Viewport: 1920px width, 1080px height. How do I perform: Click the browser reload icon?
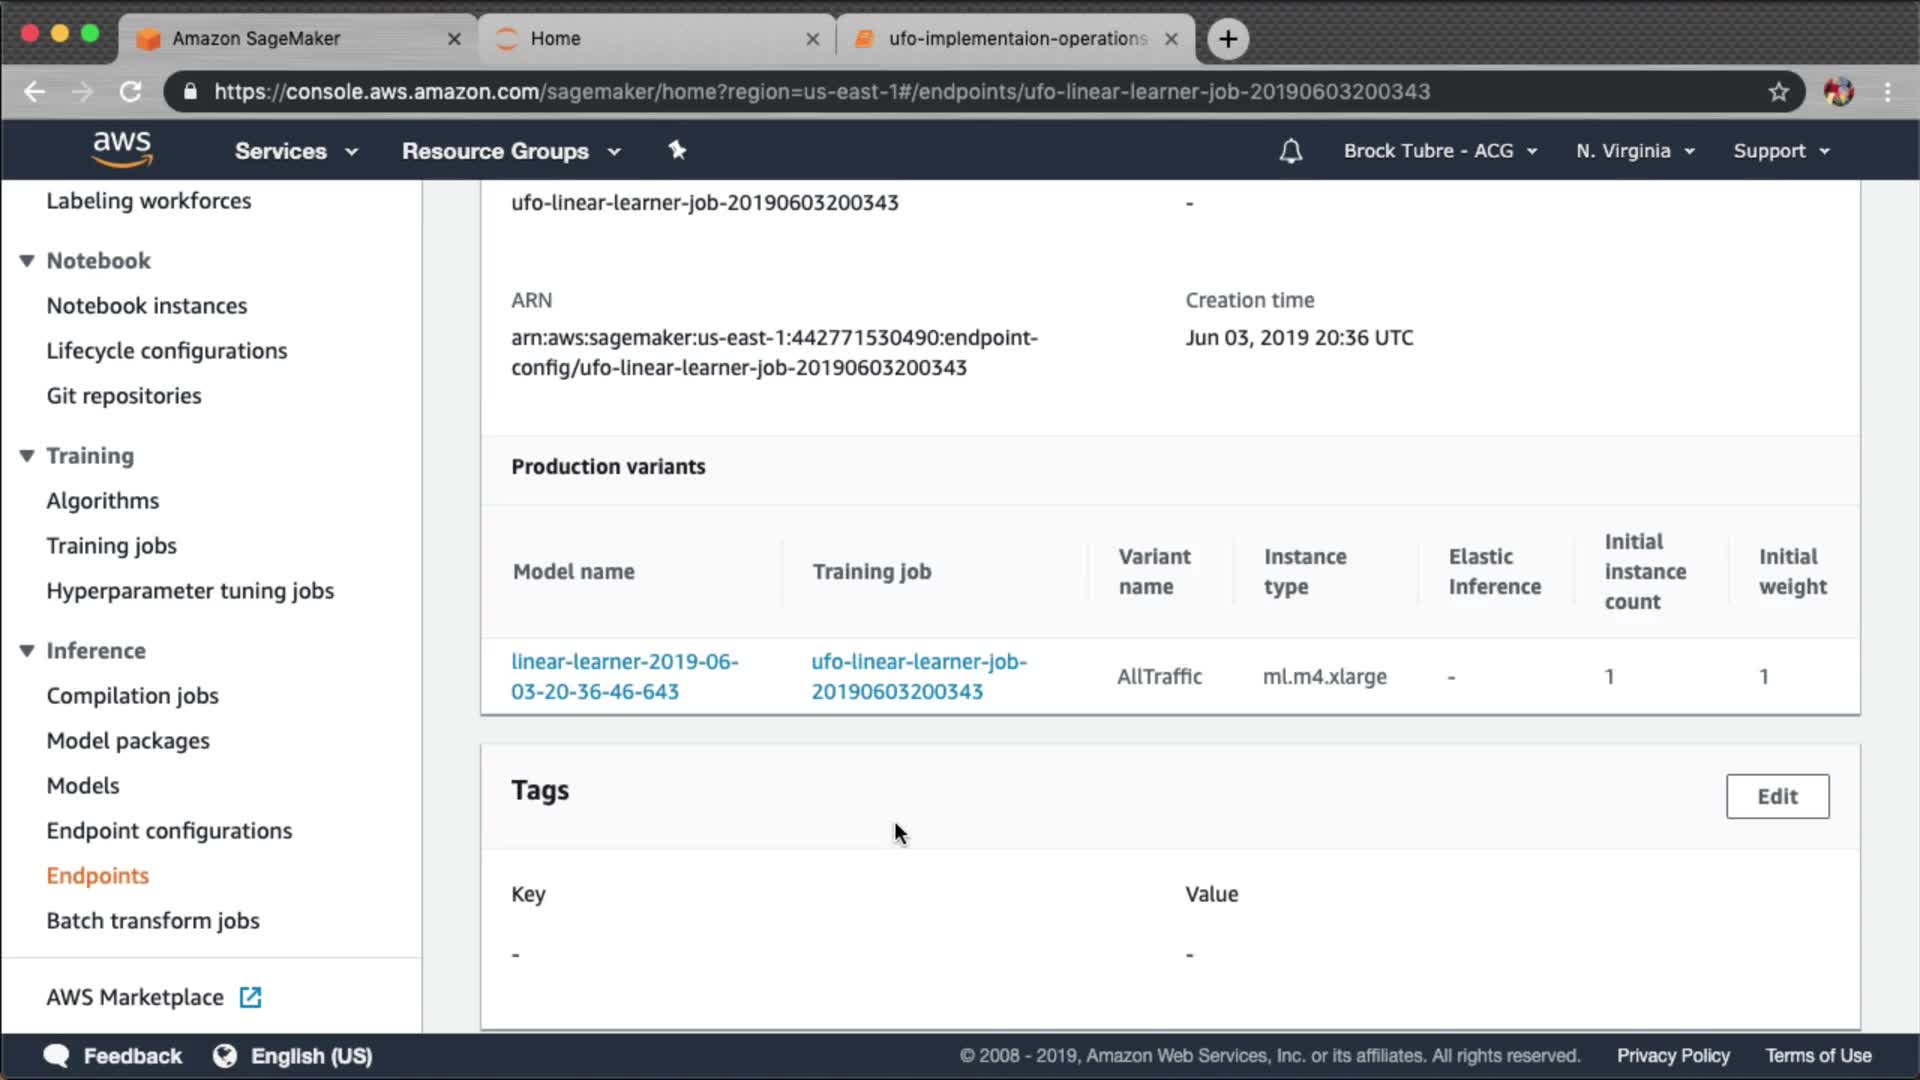(x=131, y=92)
